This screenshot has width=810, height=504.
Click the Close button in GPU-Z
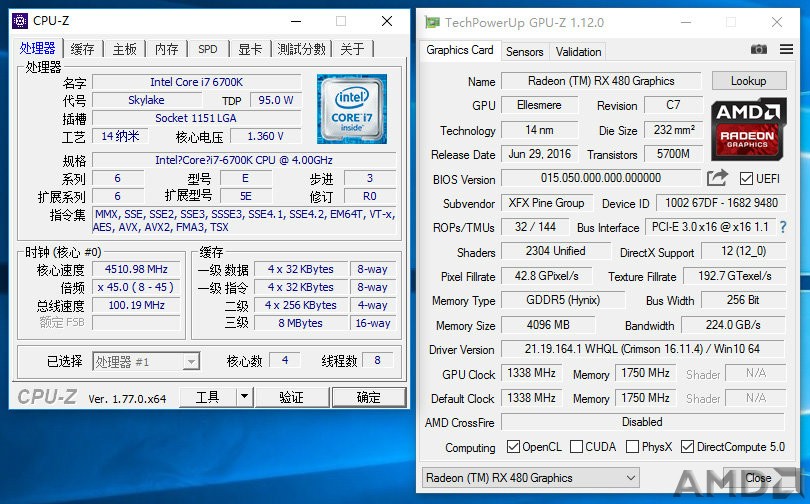(x=758, y=478)
